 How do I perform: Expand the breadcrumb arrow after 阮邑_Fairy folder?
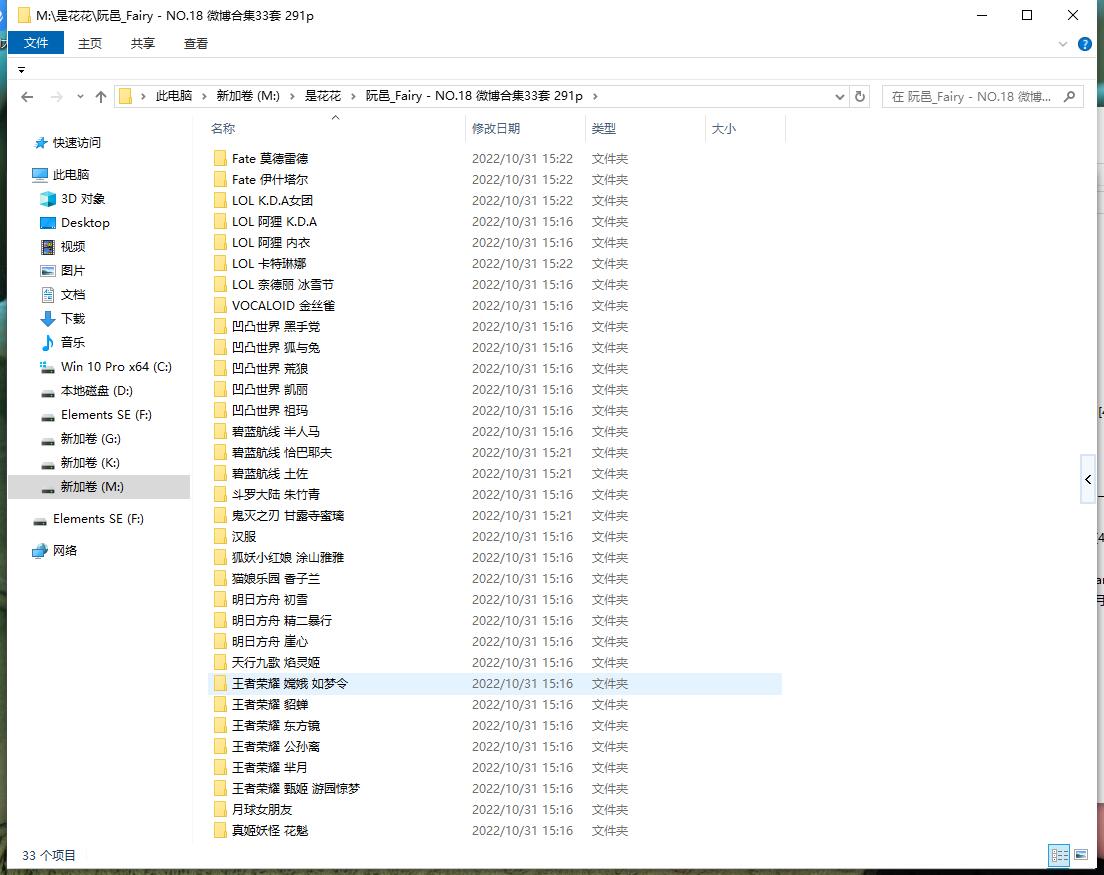point(595,96)
